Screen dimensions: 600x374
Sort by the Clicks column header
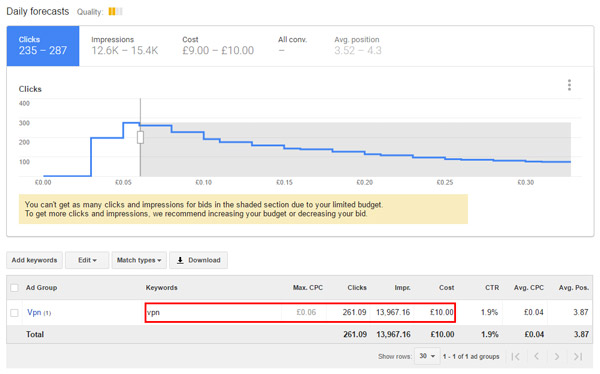click(357, 287)
